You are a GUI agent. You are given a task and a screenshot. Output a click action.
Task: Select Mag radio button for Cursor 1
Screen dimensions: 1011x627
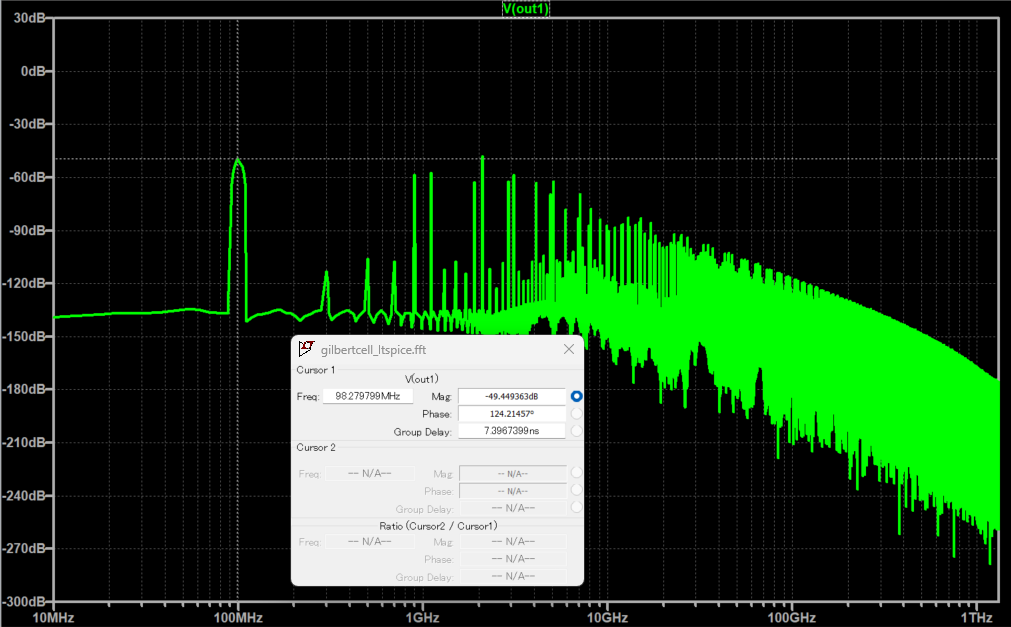(x=575, y=395)
